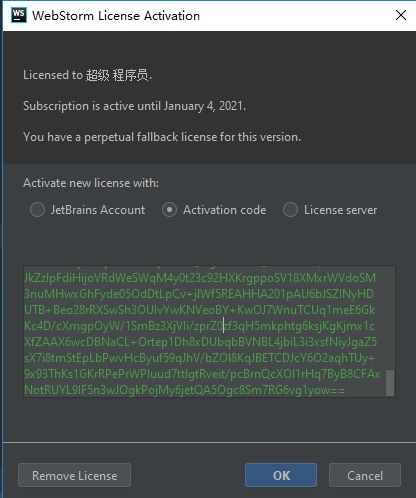Confirm with the OK button
416x498 pixels.
pos(281,475)
